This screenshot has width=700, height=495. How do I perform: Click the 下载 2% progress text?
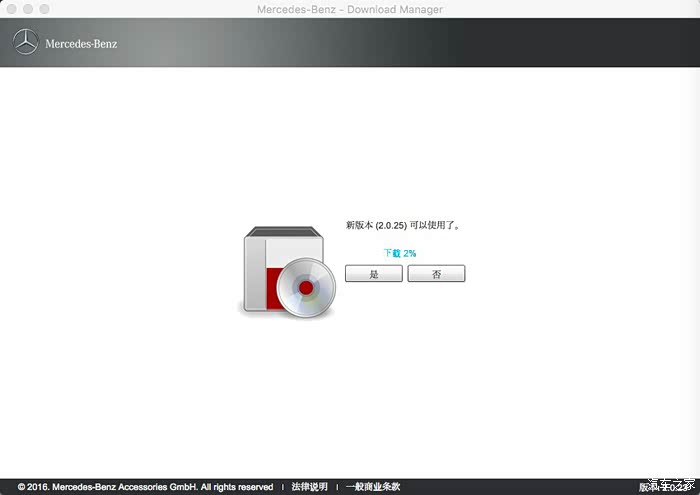pos(400,253)
